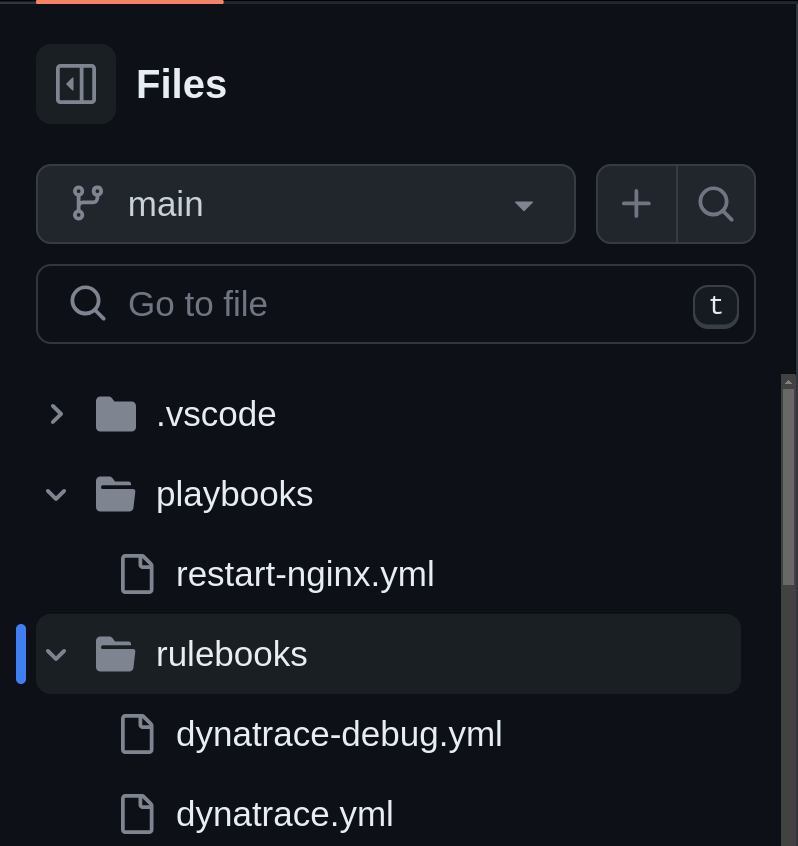Open dynatrace.yml file

tap(284, 814)
